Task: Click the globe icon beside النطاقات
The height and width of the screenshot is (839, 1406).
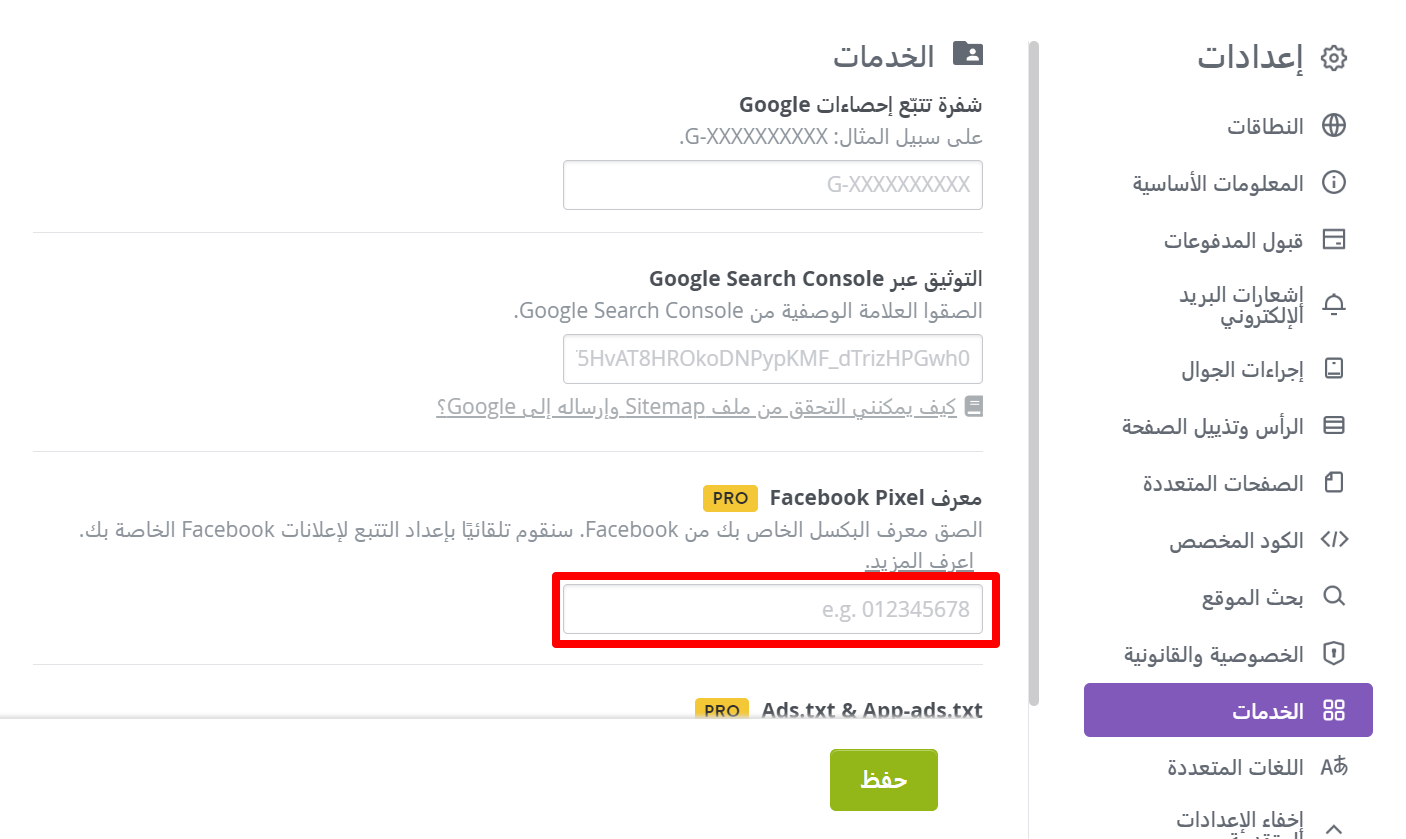Action: [x=1334, y=126]
